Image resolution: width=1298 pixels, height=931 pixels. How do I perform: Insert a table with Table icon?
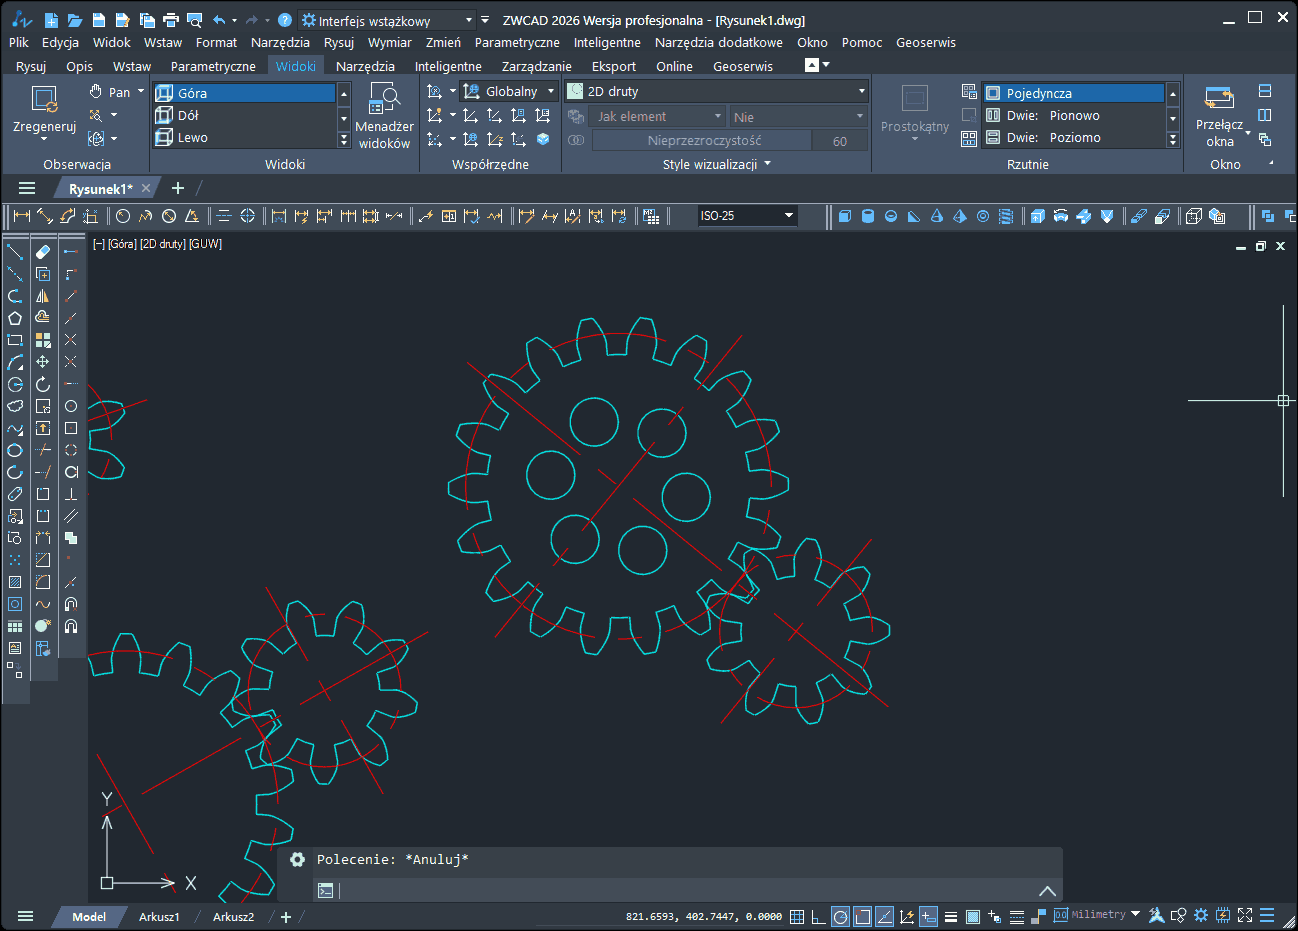pyautogui.click(x=15, y=626)
